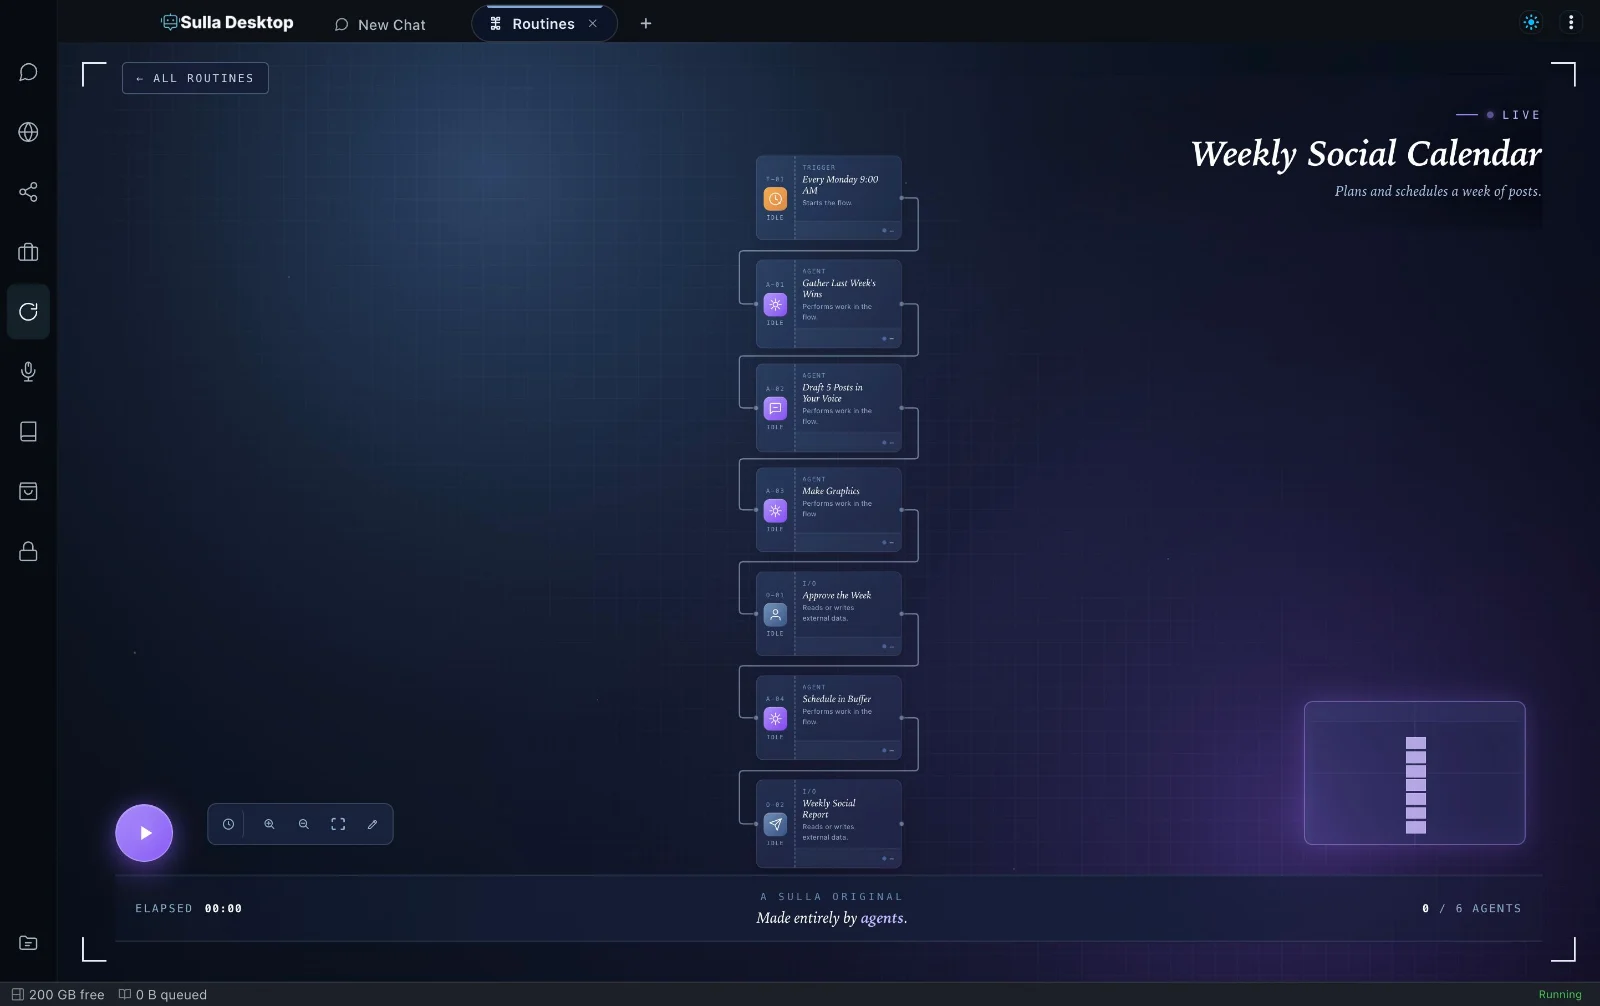This screenshot has width=1600, height=1006.
Task: Select the Routines circular arrow sidebar icon
Action: click(x=28, y=312)
